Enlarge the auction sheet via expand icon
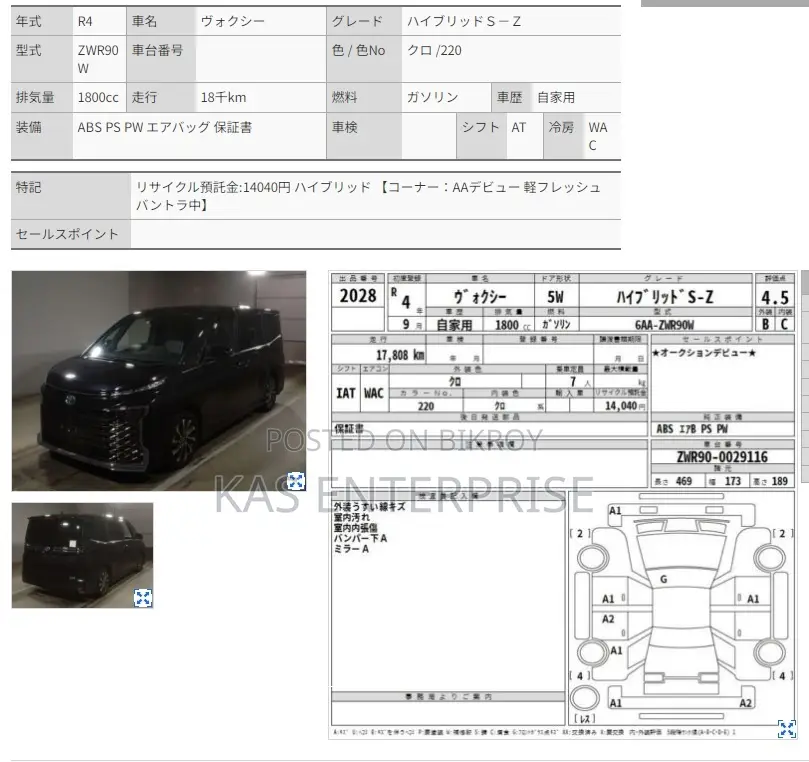 pos(786,729)
